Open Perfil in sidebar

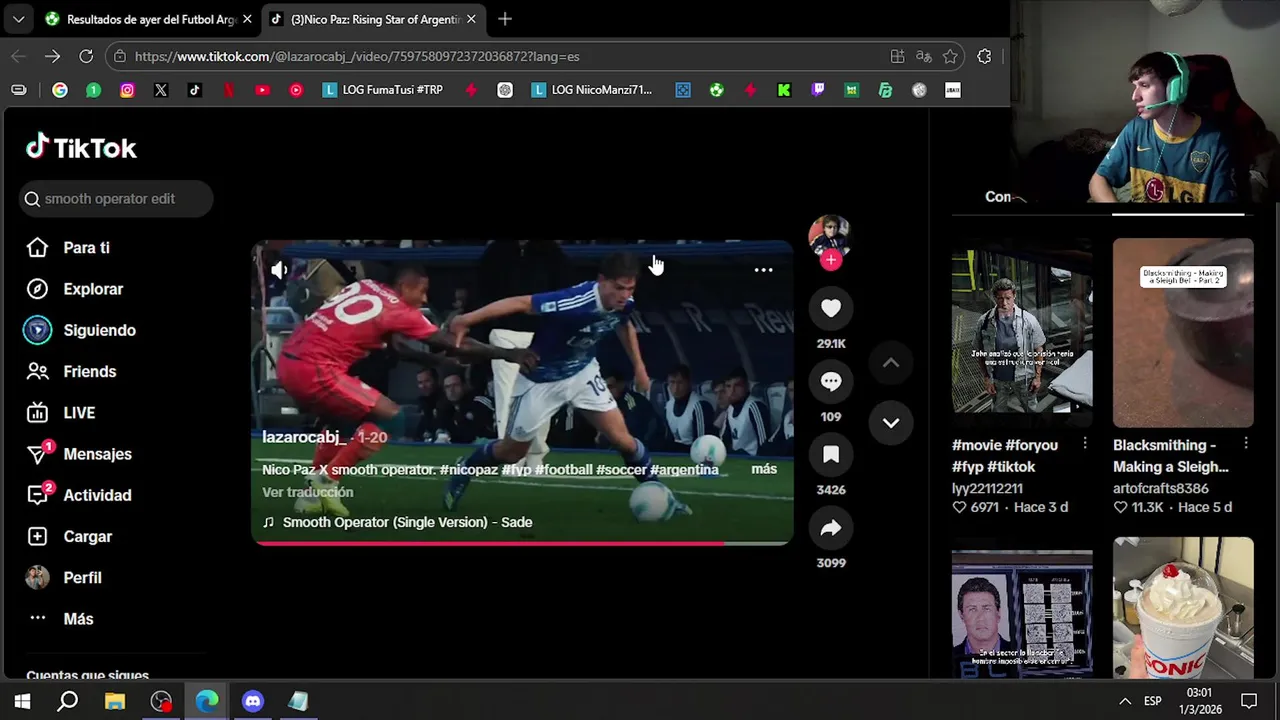click(64, 578)
